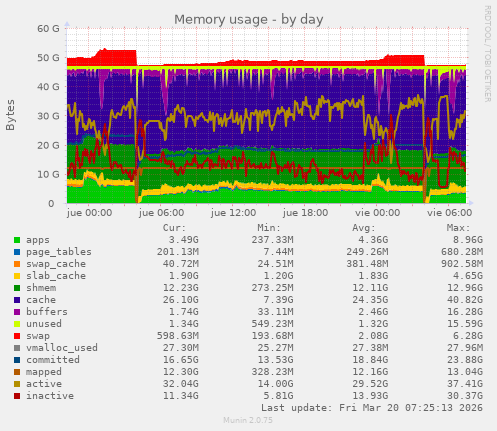The width and height of the screenshot is (497, 431).
Task: Click the 'Max:' column header
Action: [458, 228]
